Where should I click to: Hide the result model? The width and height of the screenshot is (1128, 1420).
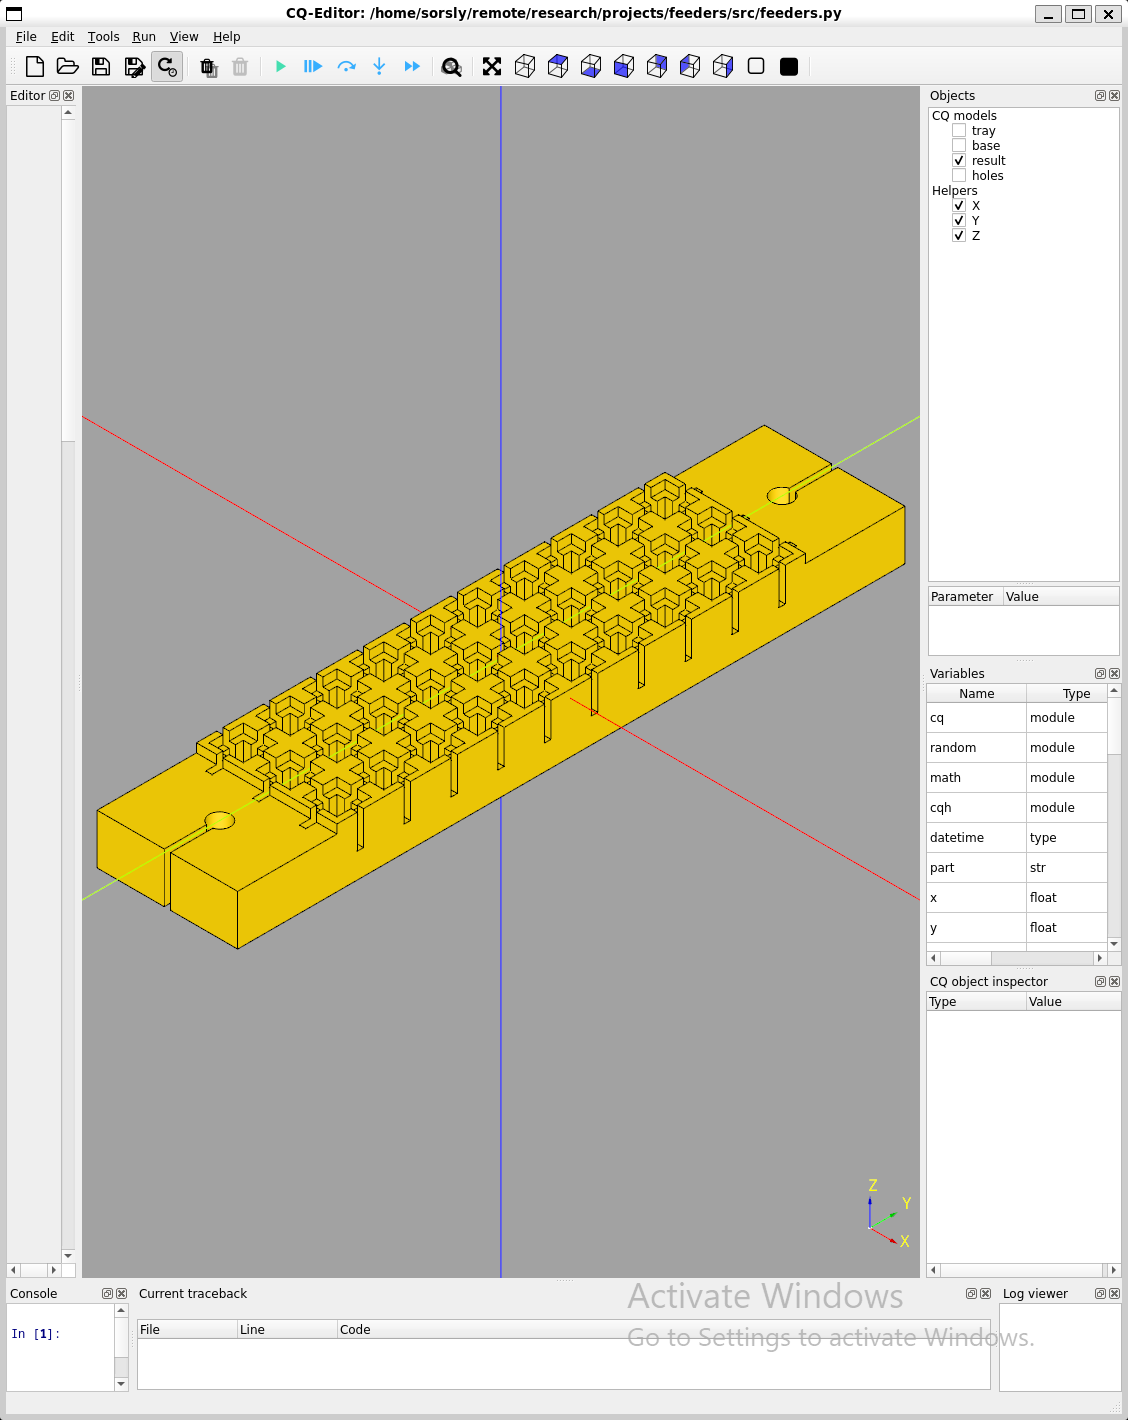(959, 161)
